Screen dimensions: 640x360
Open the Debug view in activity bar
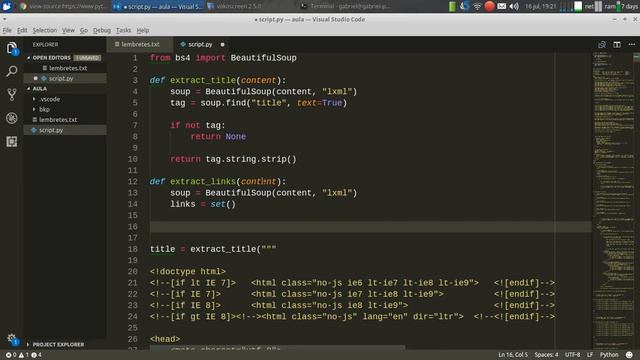12,118
